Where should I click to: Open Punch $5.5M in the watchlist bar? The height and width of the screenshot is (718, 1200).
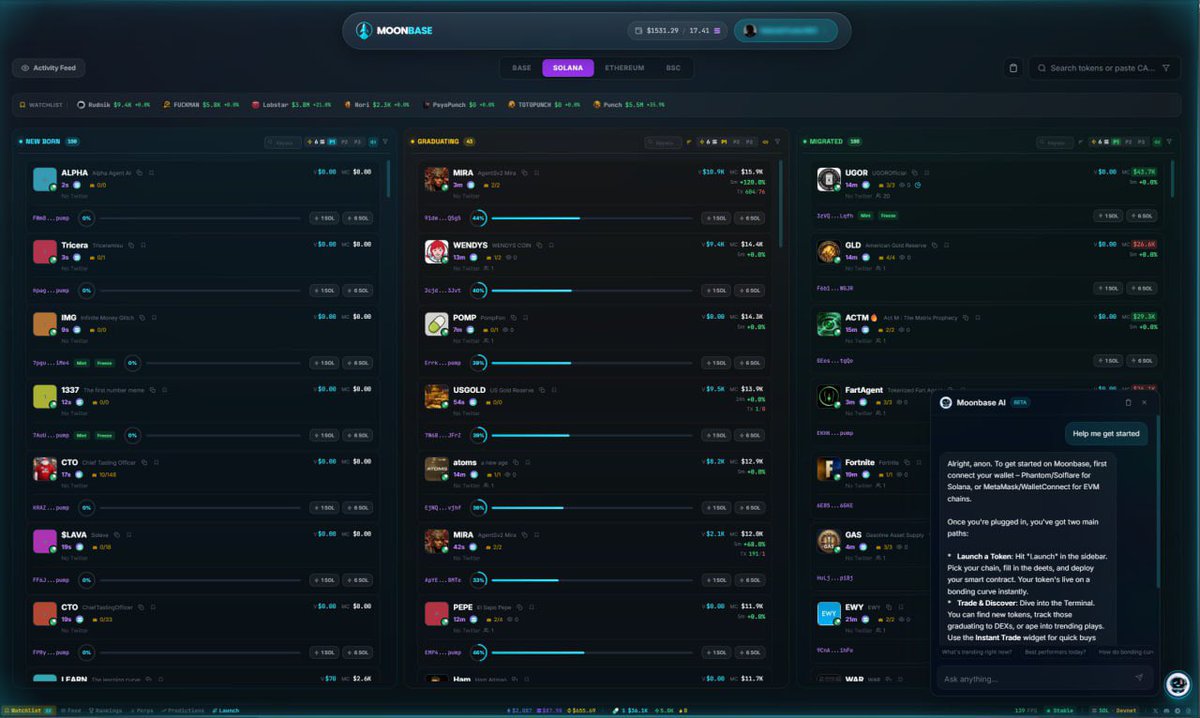click(629, 104)
